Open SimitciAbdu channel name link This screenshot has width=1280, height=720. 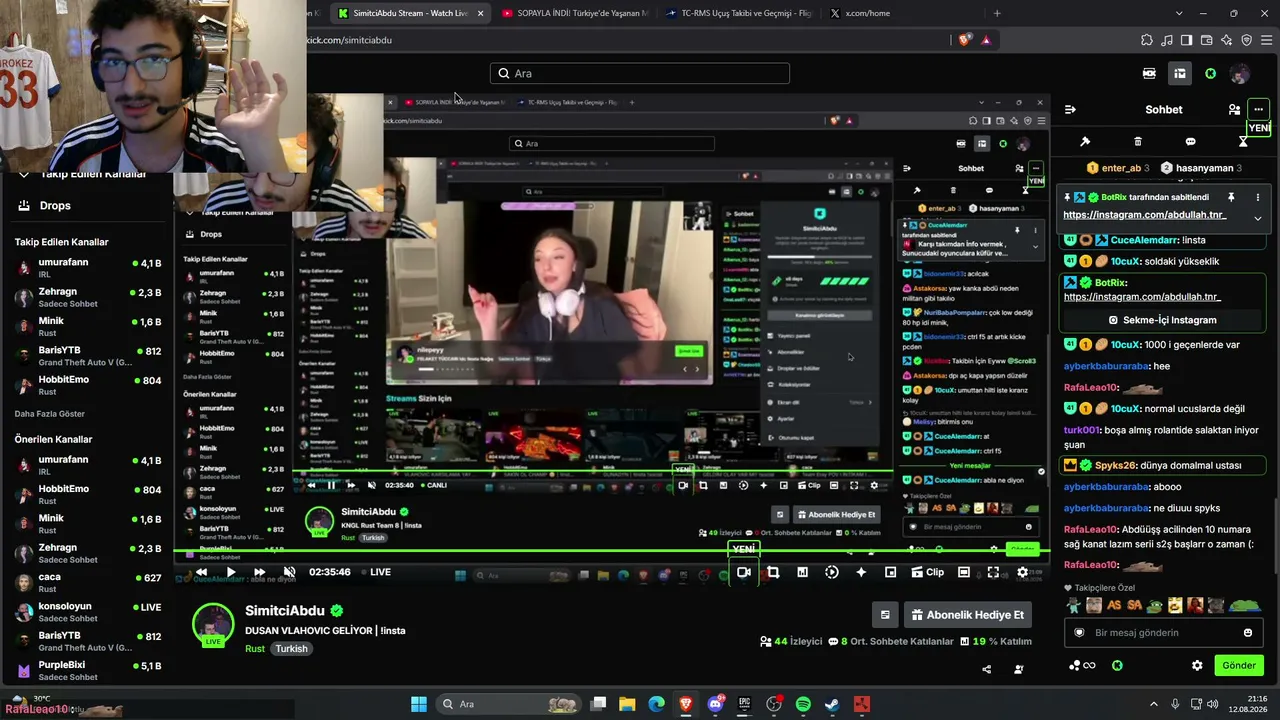coord(286,611)
